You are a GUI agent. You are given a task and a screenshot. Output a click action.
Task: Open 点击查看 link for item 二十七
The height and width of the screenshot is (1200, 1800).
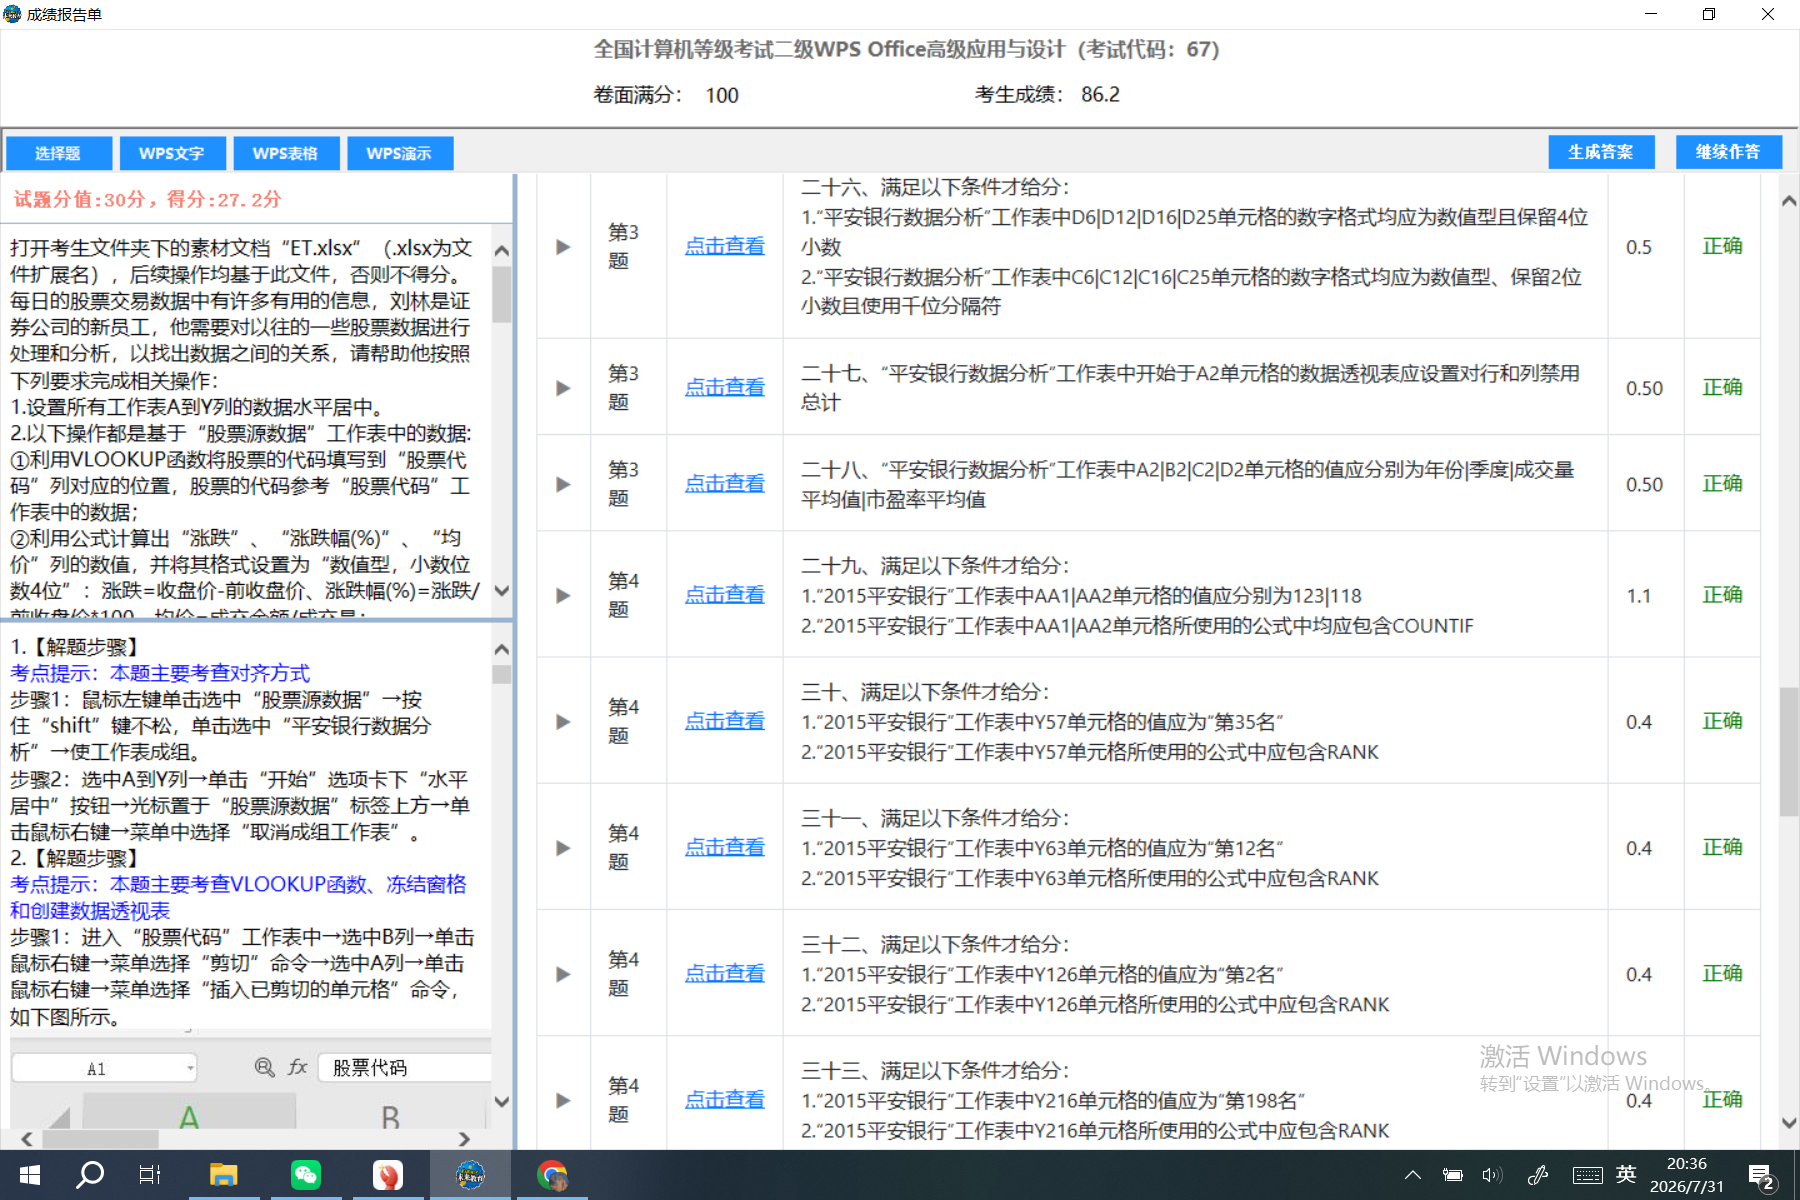[725, 387]
